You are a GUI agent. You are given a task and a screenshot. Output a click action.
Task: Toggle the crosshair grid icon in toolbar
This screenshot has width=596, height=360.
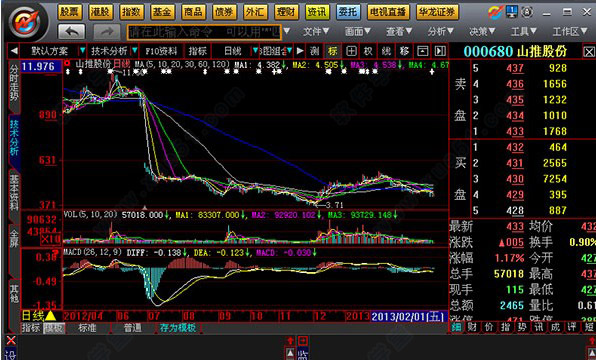351,51
